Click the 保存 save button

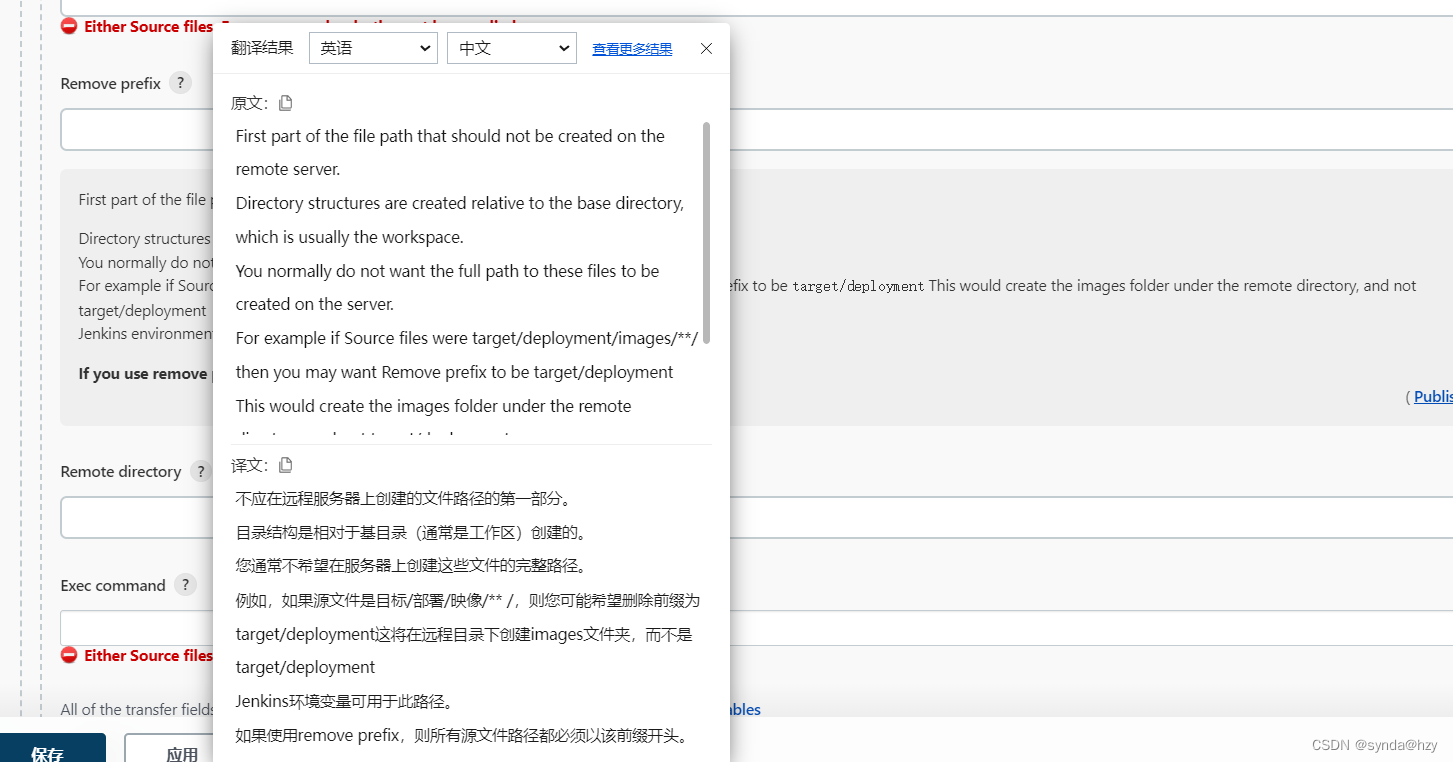(x=48, y=750)
